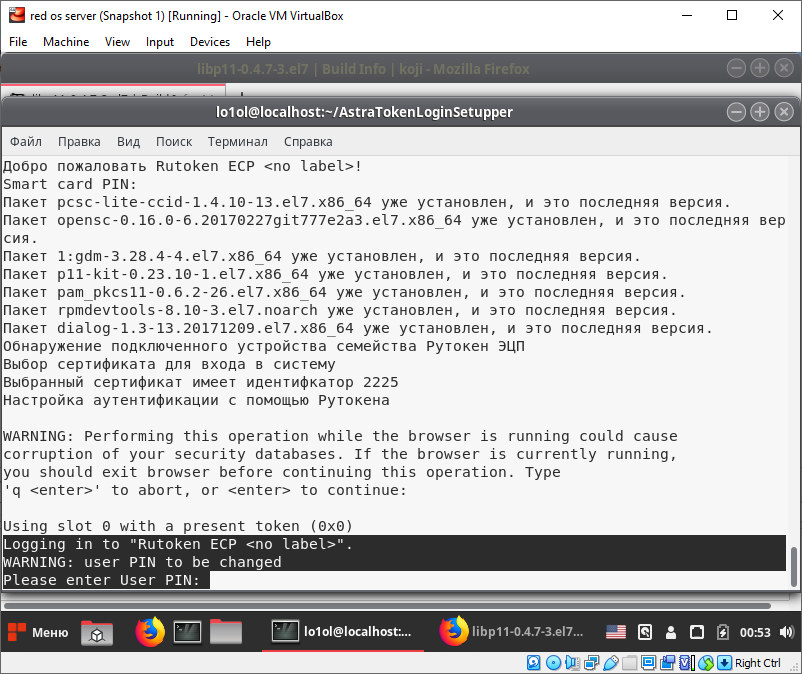Switch to lo1ol@localhost terminal taskbar entry
The image size is (802, 674).
[x=343, y=632]
